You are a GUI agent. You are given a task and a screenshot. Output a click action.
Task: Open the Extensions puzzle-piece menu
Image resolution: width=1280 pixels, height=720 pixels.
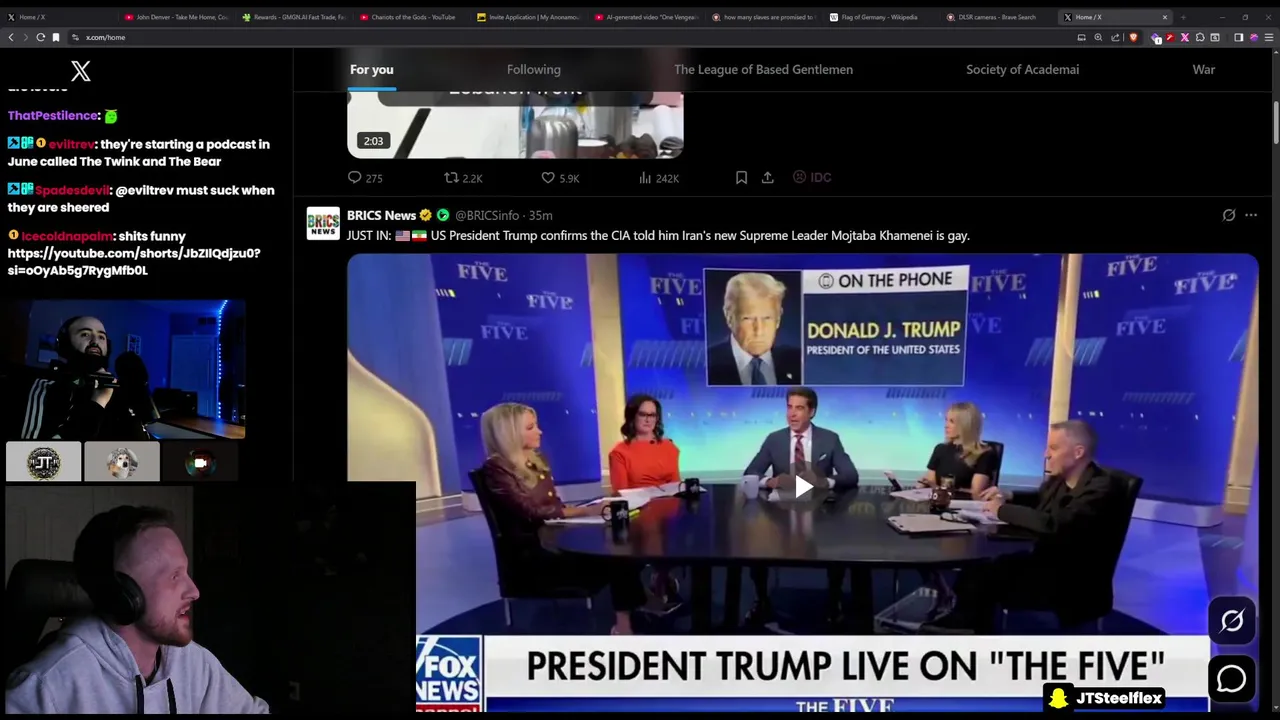tap(1200, 37)
